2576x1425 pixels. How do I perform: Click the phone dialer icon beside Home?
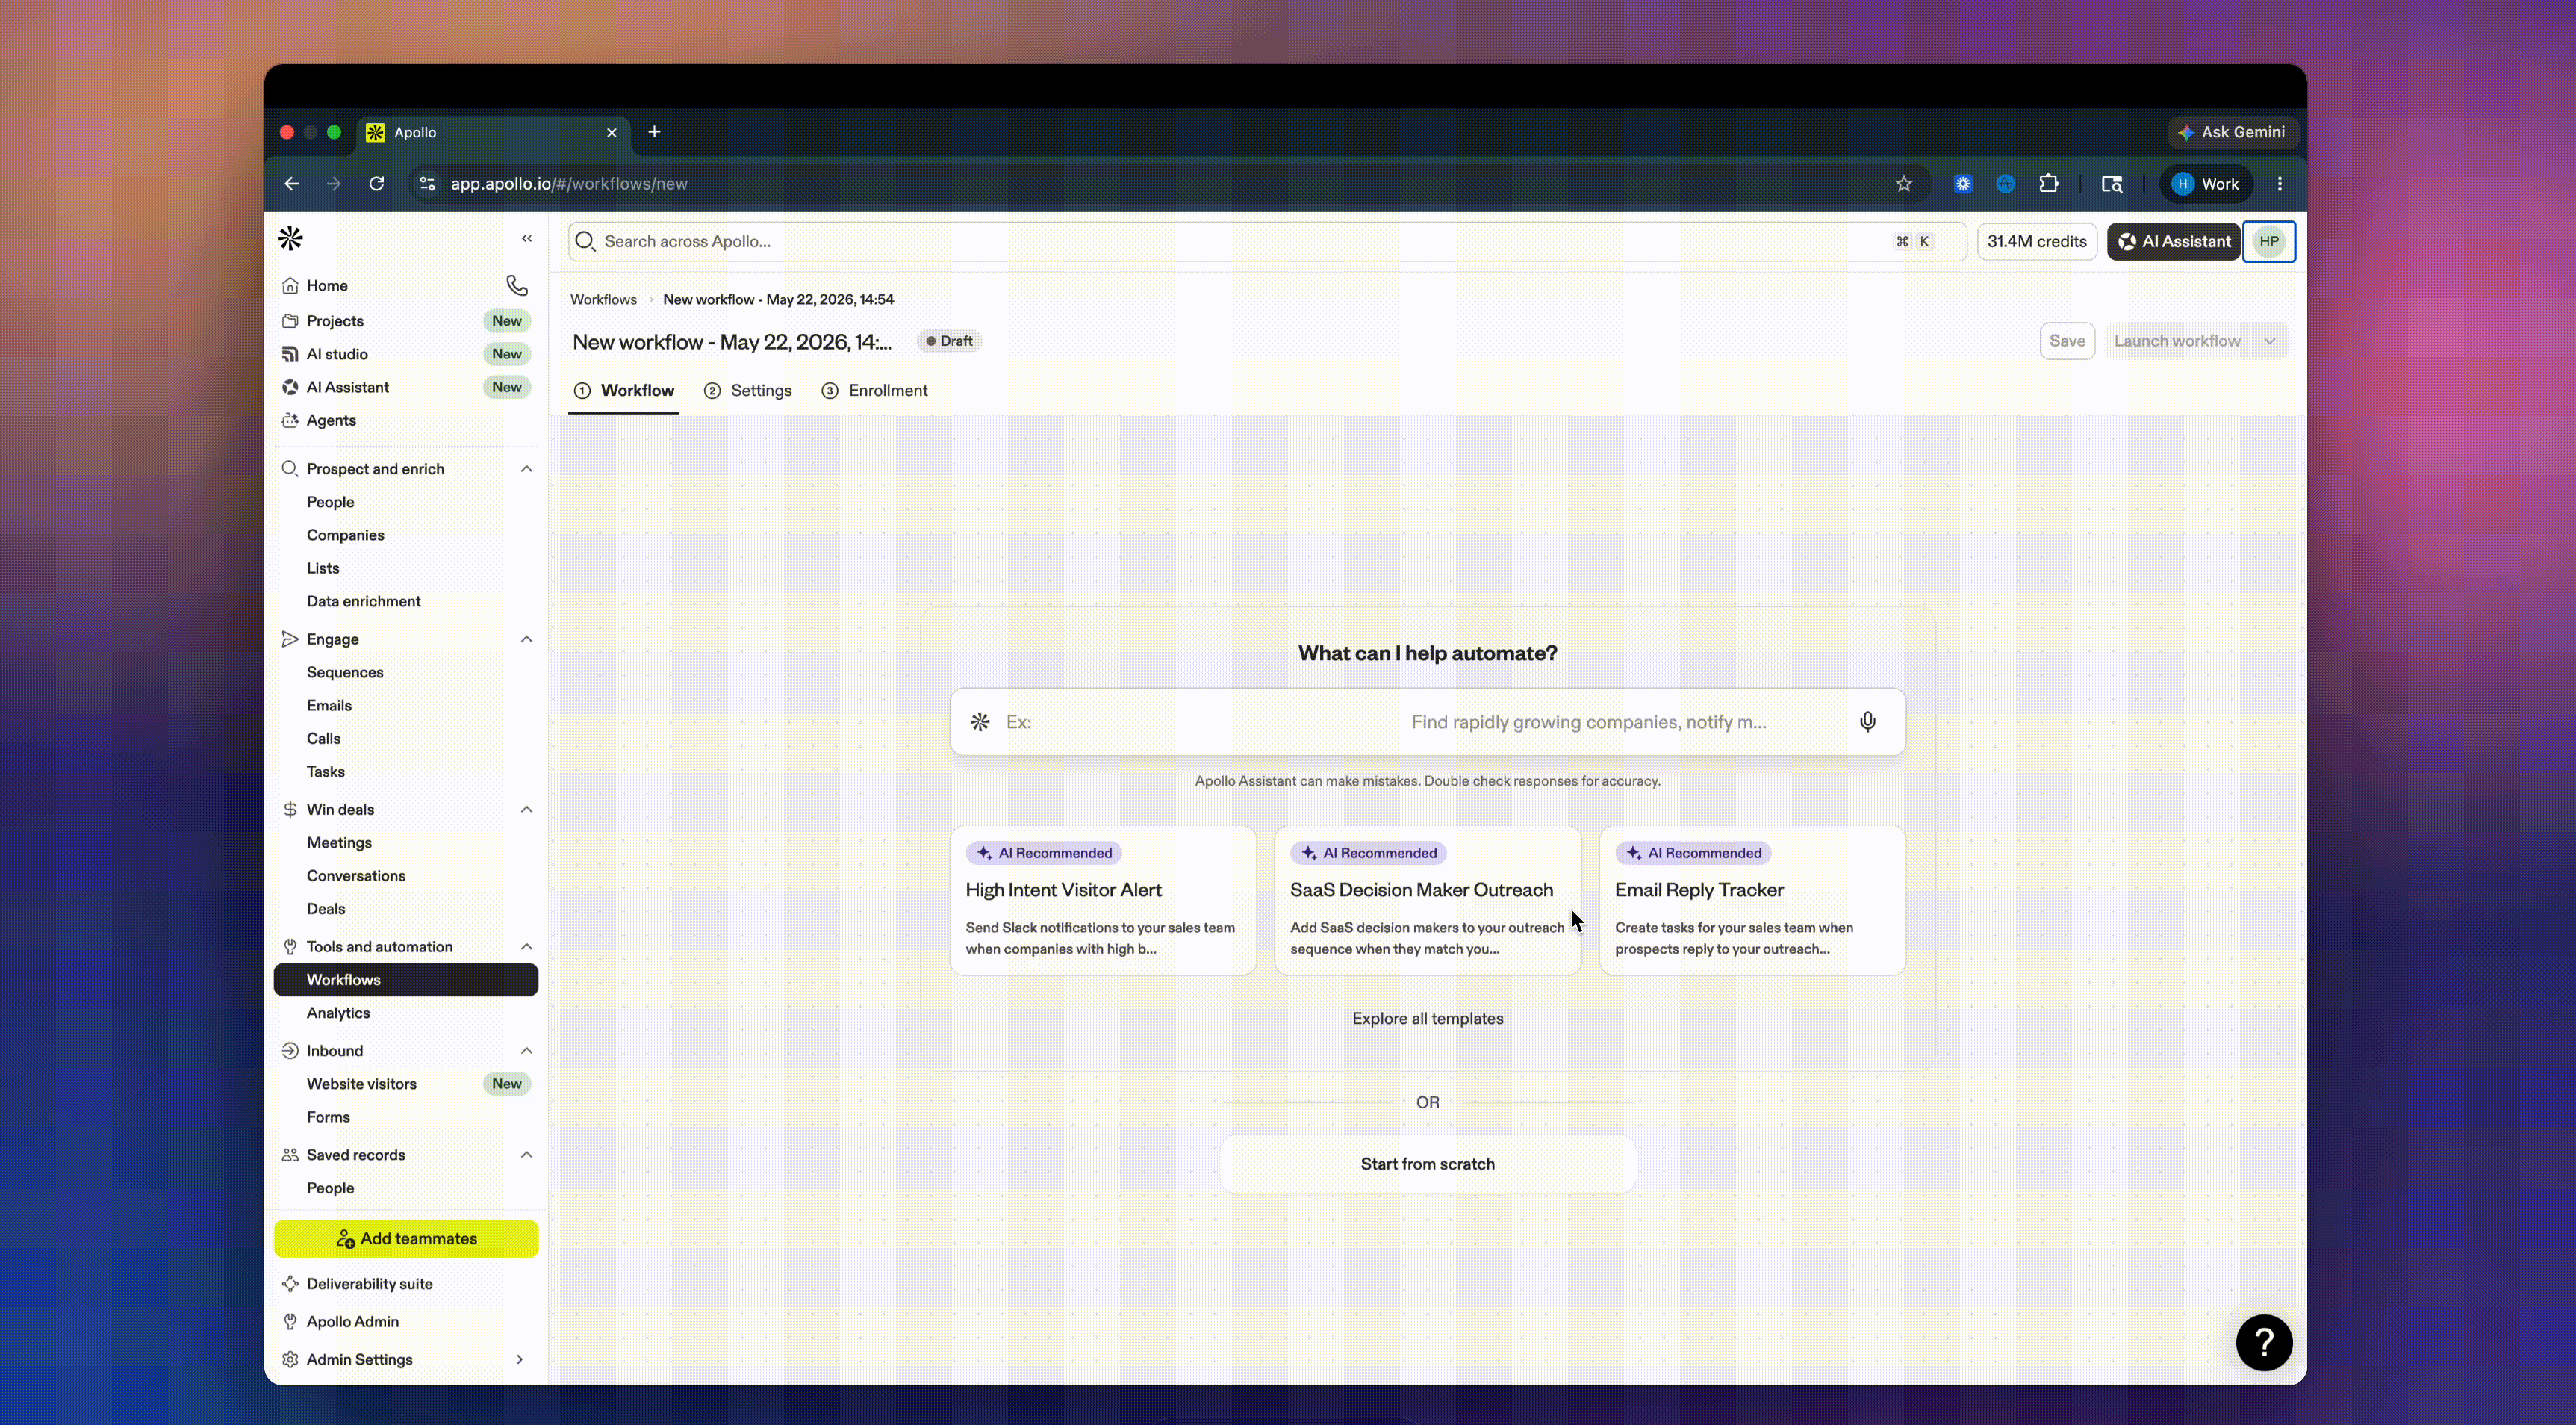tap(516, 286)
